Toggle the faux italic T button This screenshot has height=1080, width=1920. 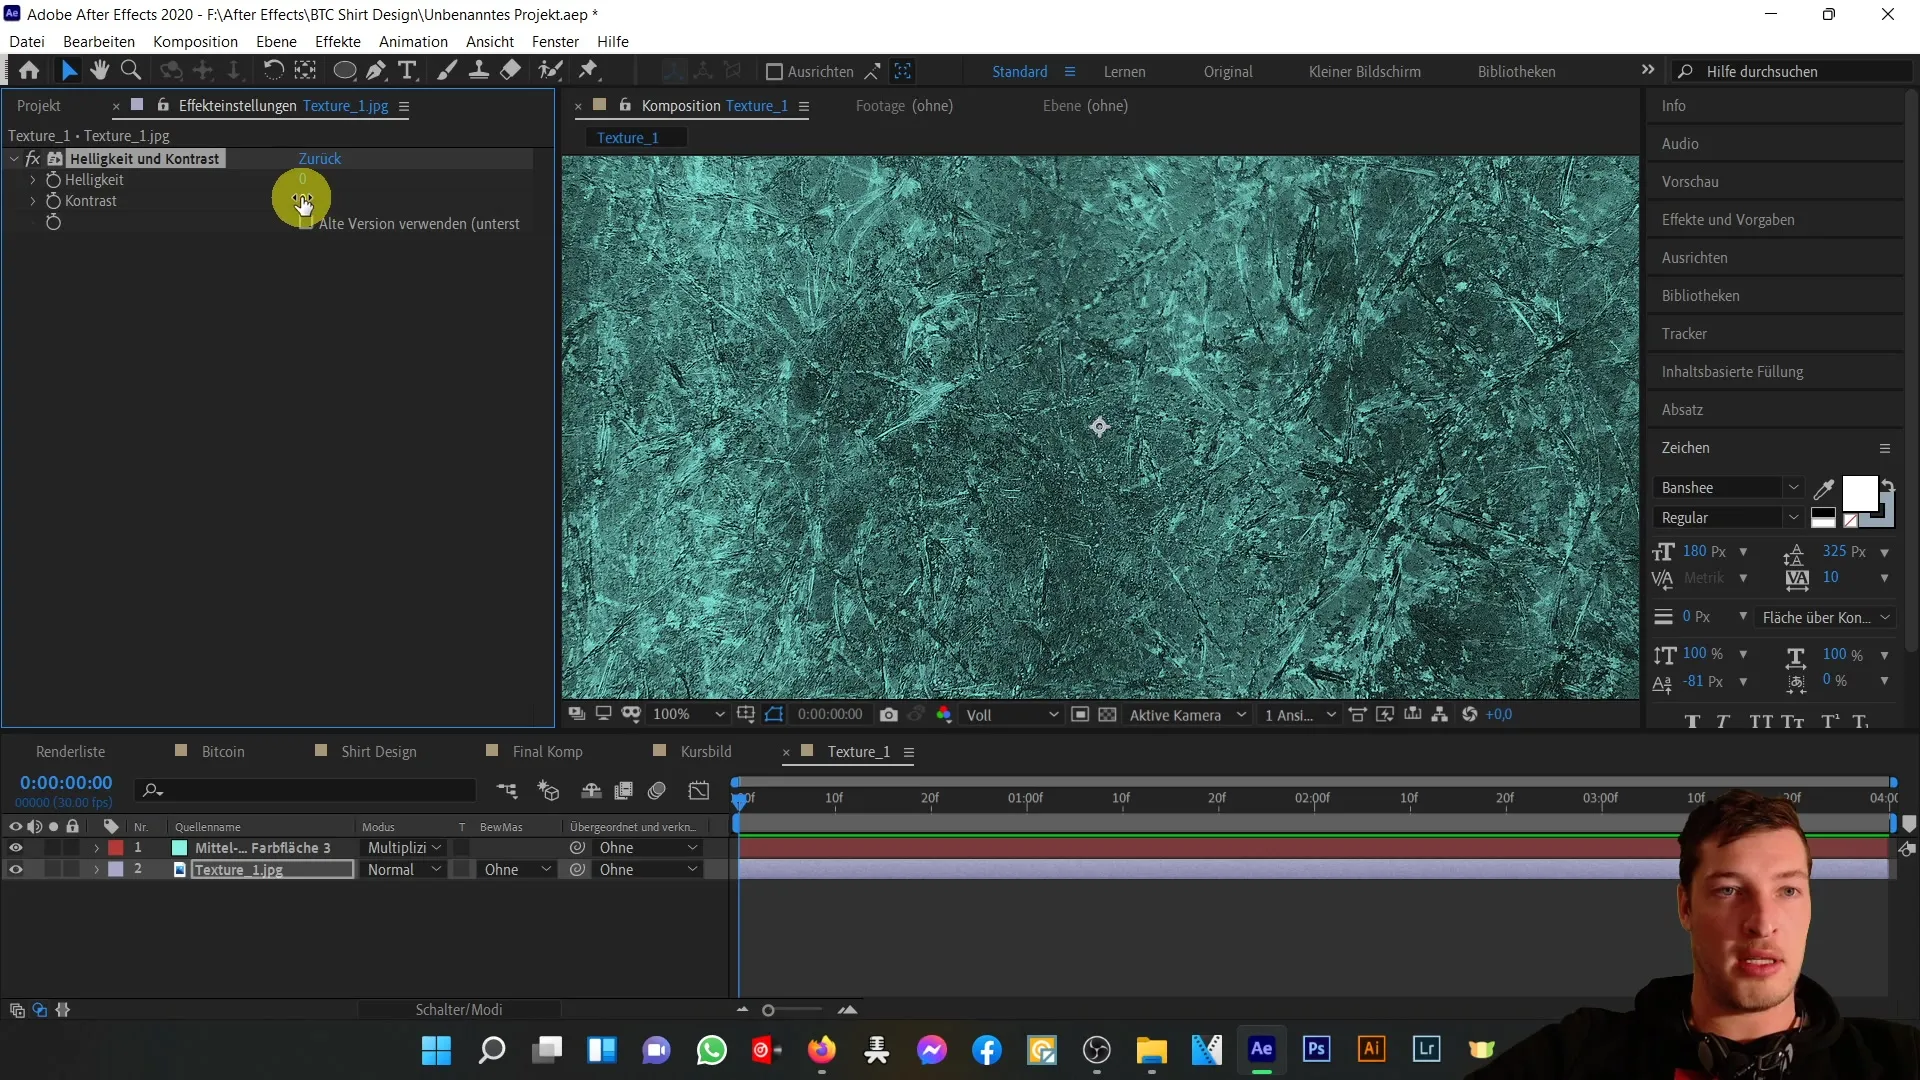[1723, 722]
